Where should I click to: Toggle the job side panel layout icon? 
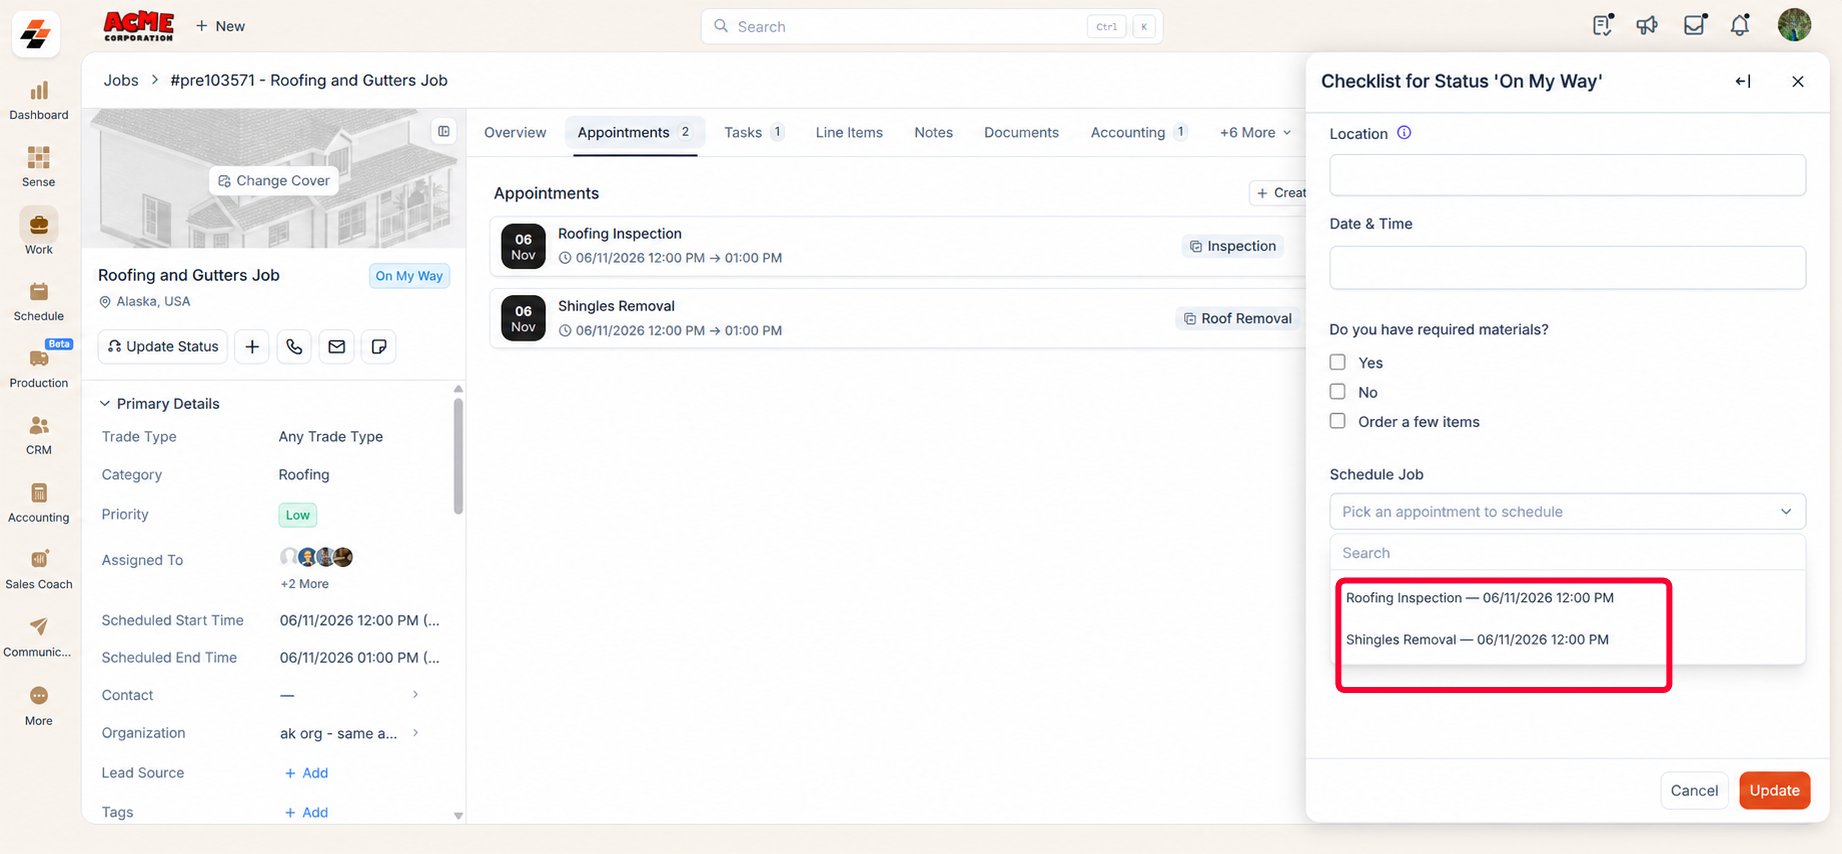444,131
